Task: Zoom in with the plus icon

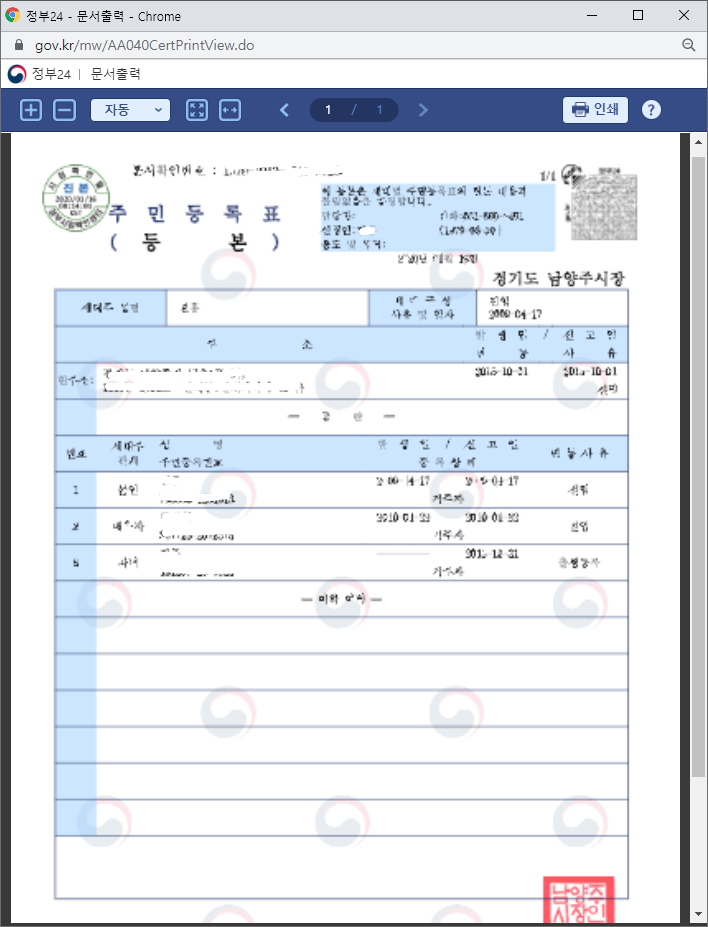Action: [x=31, y=110]
